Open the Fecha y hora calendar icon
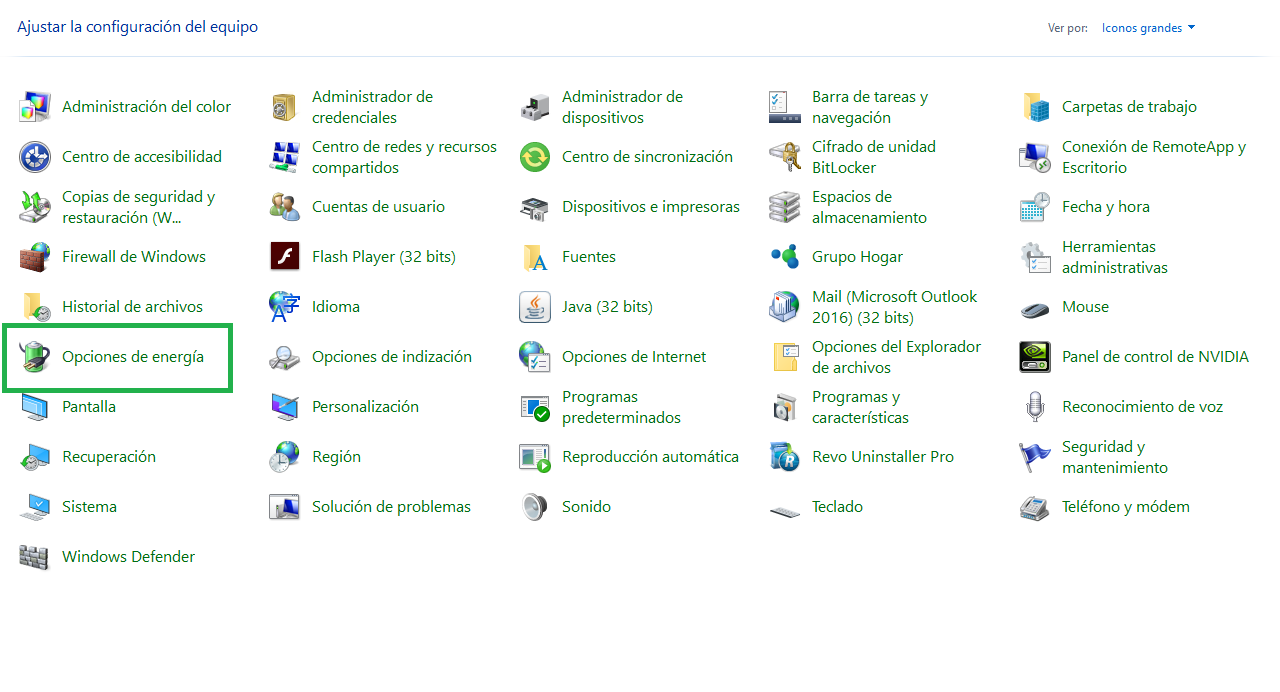Screen dimensions: 1280x692 (1035, 207)
